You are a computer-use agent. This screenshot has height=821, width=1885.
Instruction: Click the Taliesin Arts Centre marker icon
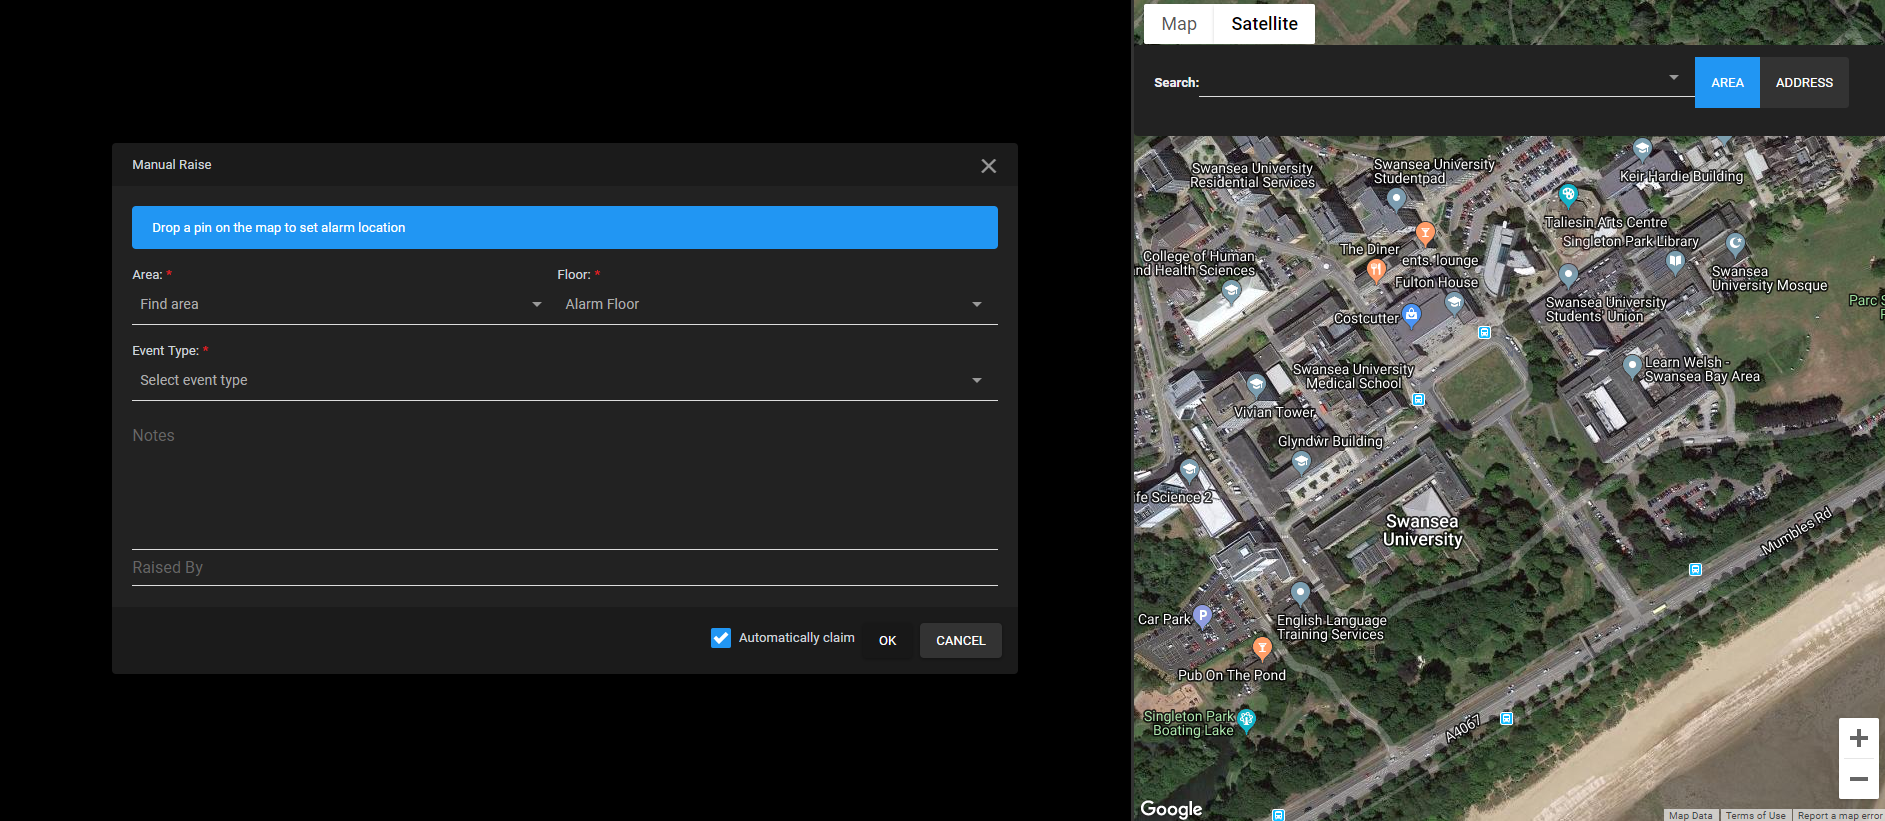point(1568,194)
